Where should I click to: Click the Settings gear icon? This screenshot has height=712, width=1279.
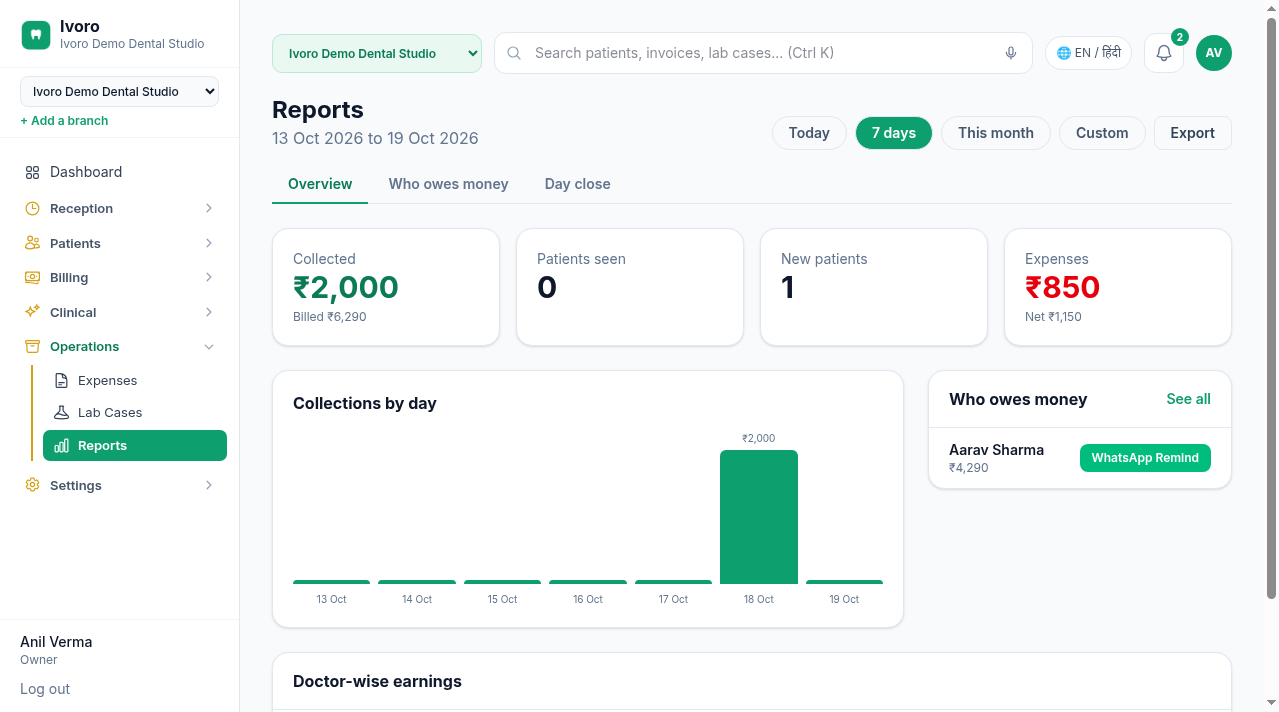pos(32,485)
